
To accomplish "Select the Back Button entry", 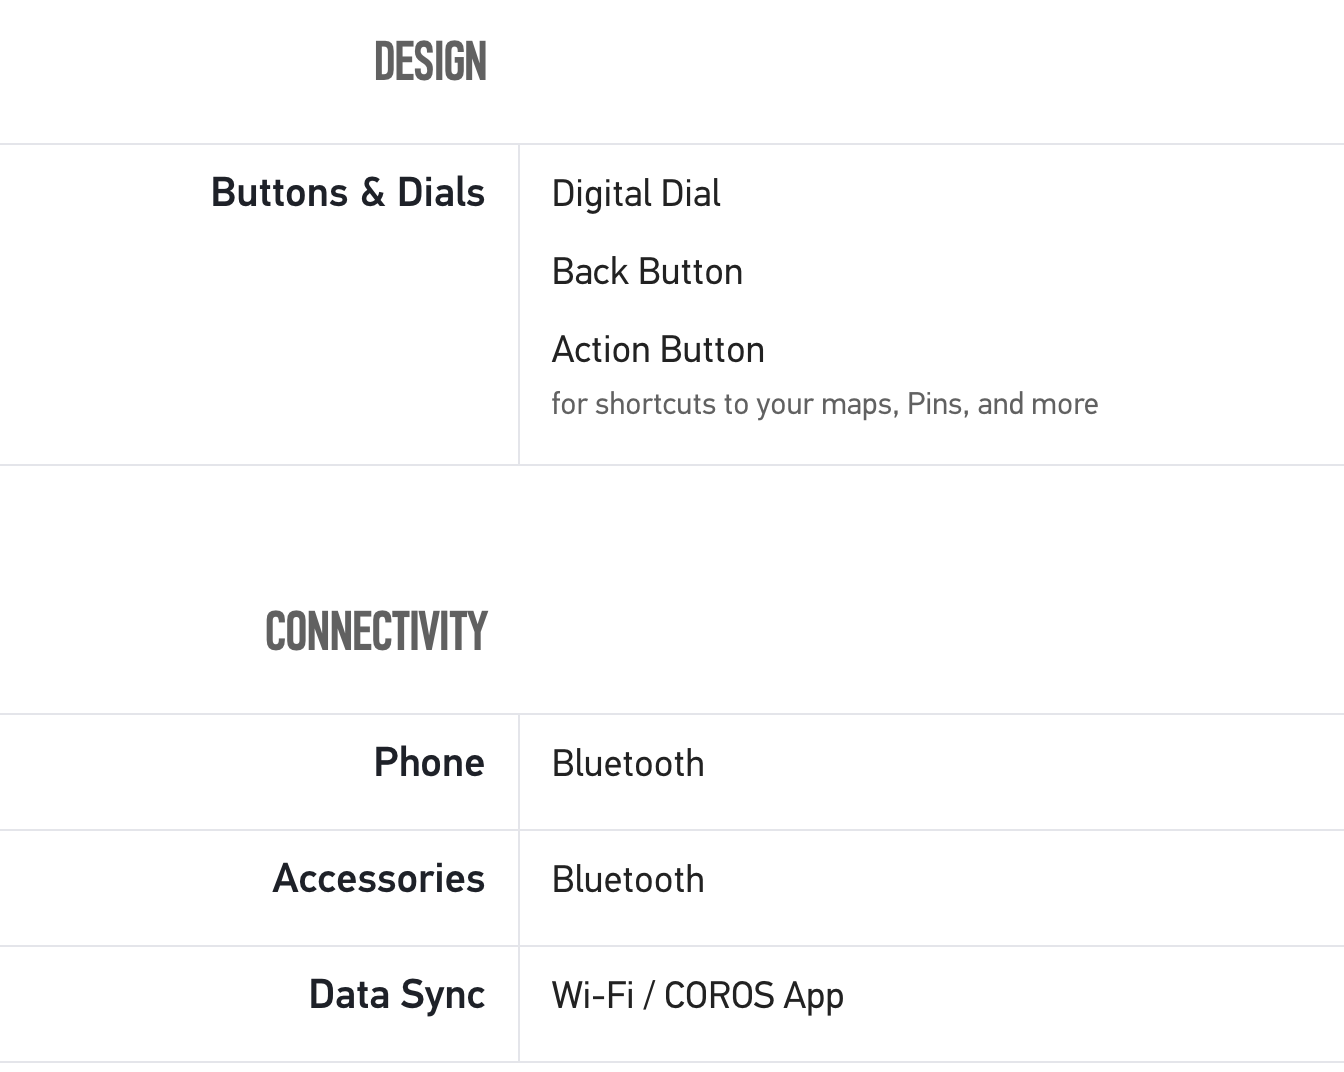I will pyautogui.click(x=647, y=272).
